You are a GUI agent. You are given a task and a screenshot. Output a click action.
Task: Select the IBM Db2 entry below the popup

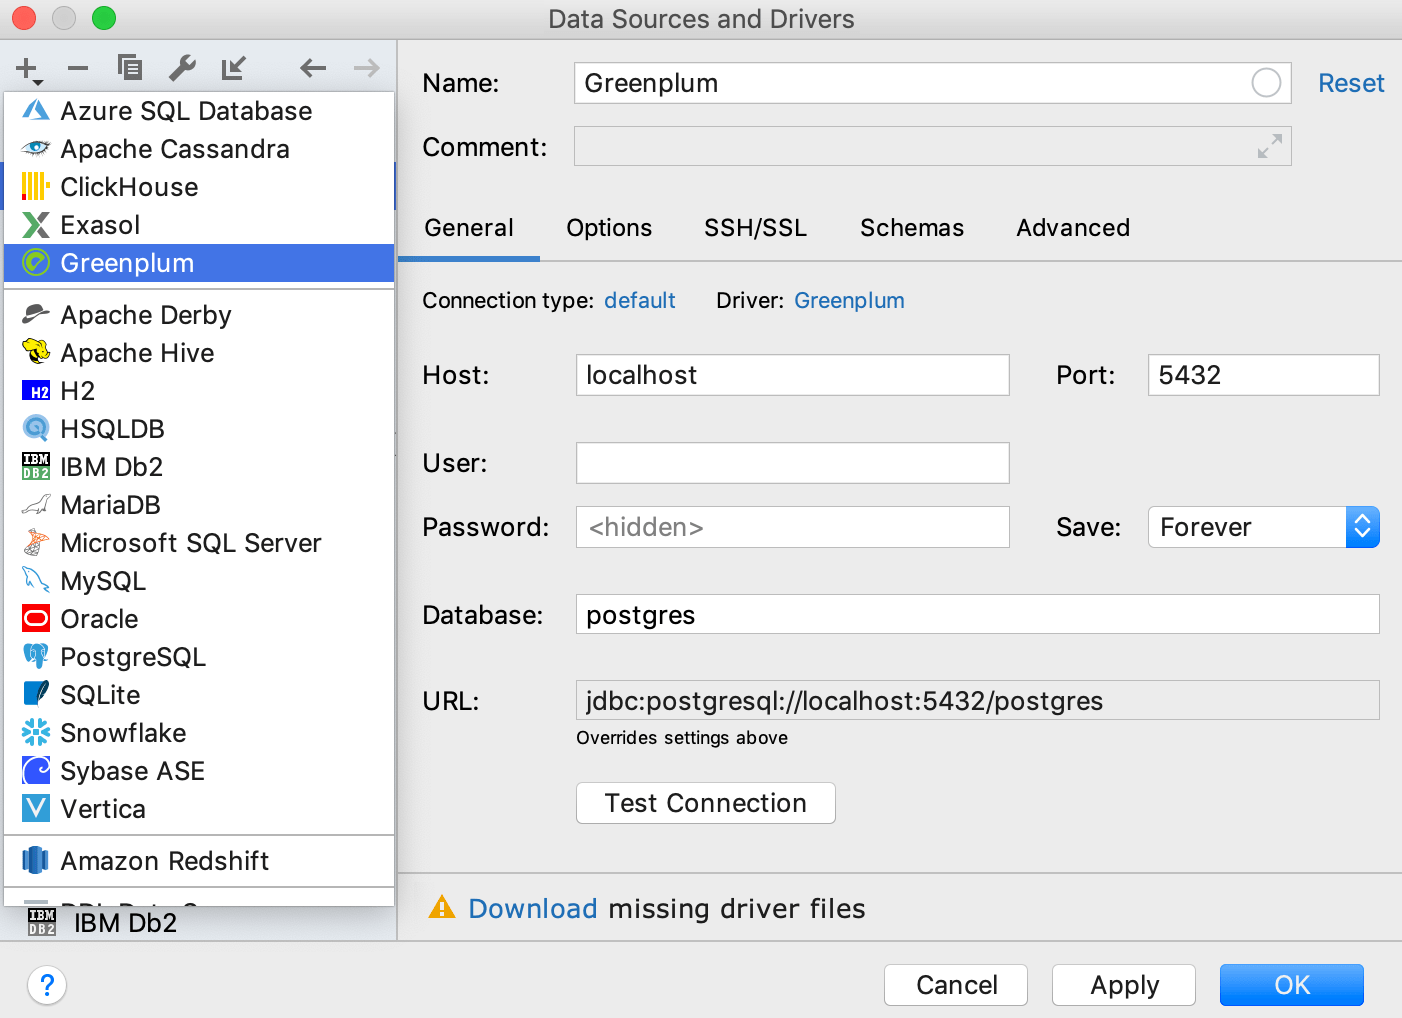tap(199, 923)
